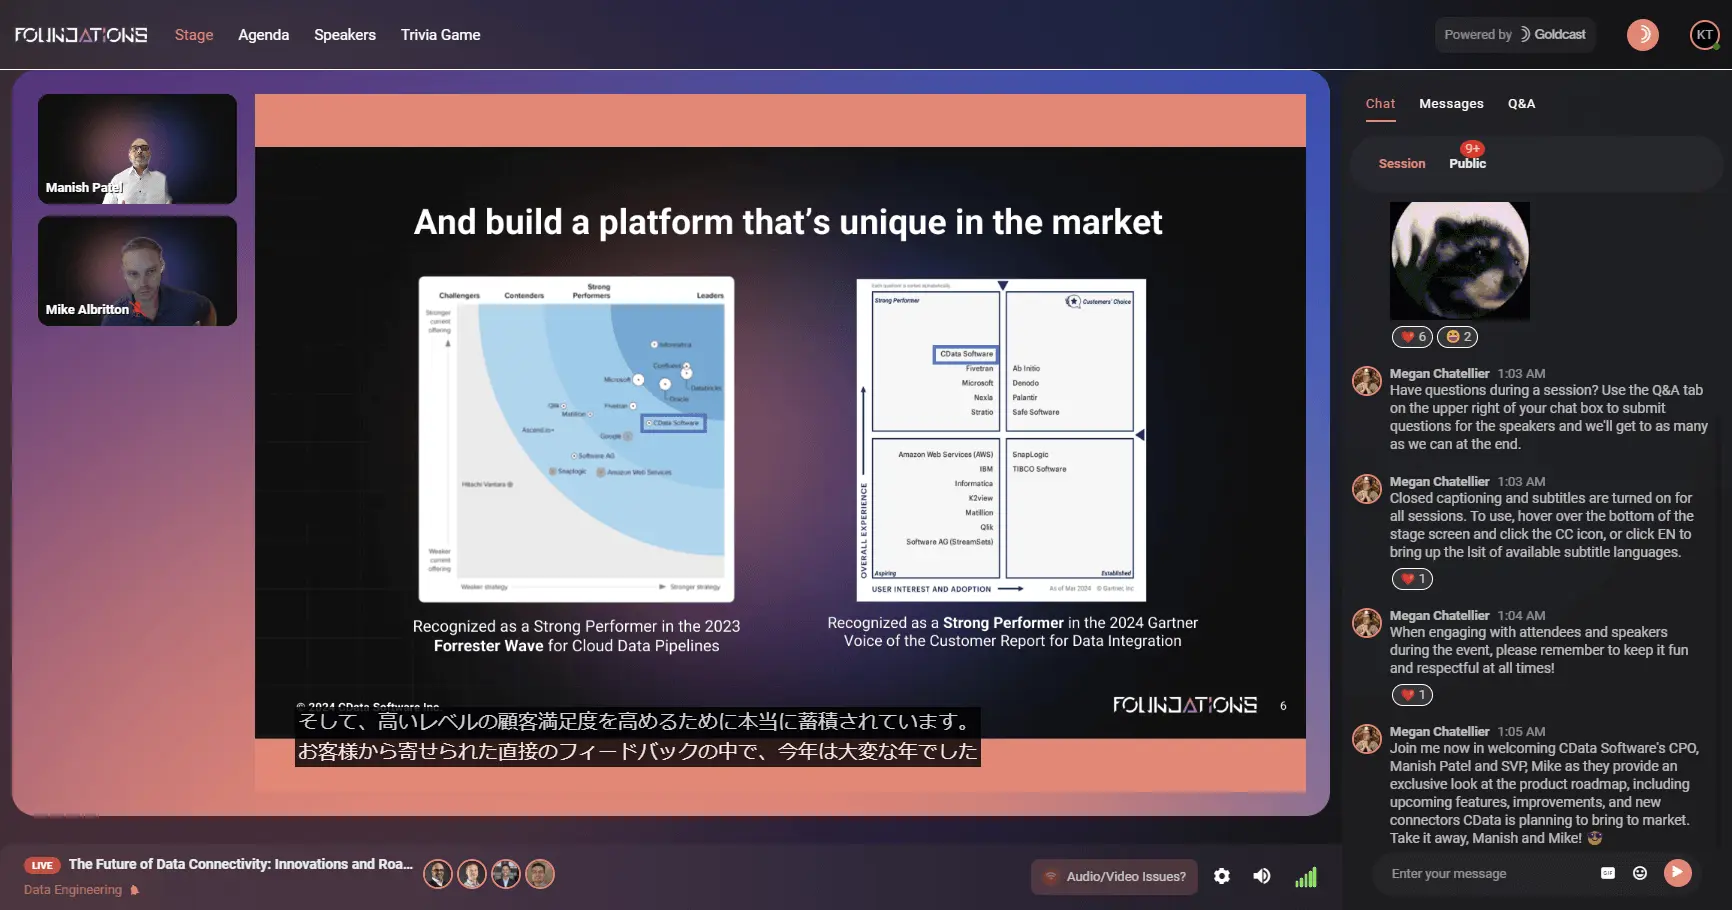Viewport: 1732px width, 910px height.
Task: Open the emoji picker in chat
Action: click(1640, 873)
